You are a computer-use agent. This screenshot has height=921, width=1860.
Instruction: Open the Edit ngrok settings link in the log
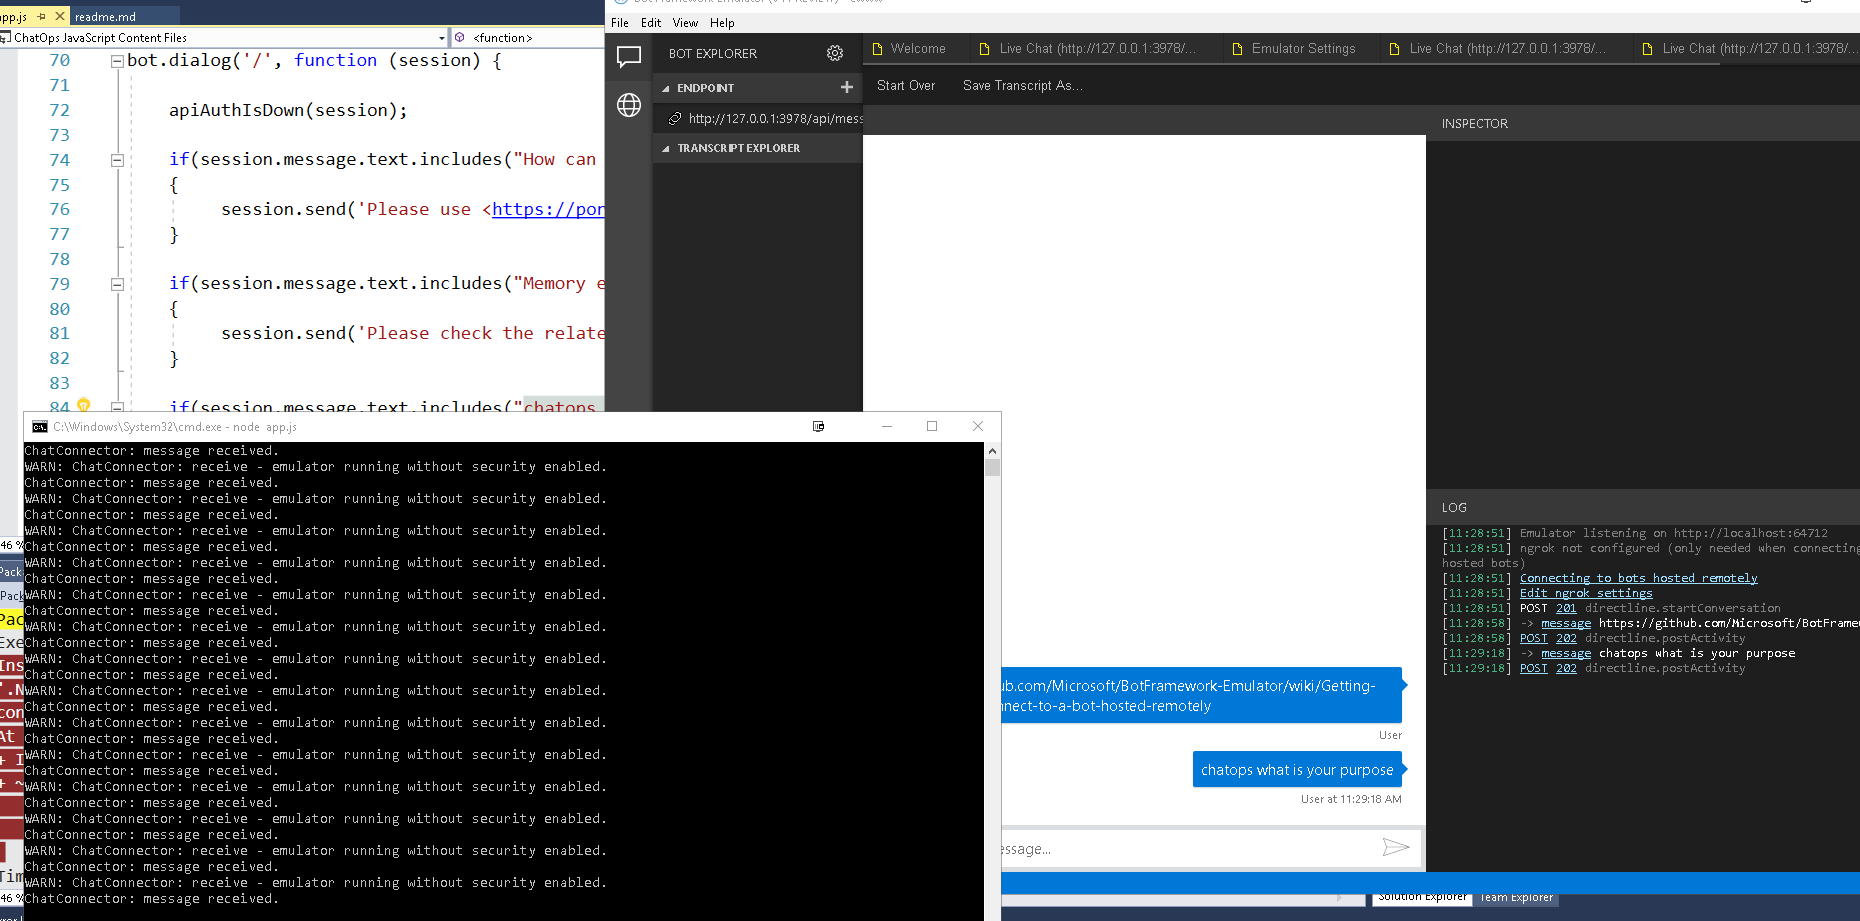coord(1585,593)
